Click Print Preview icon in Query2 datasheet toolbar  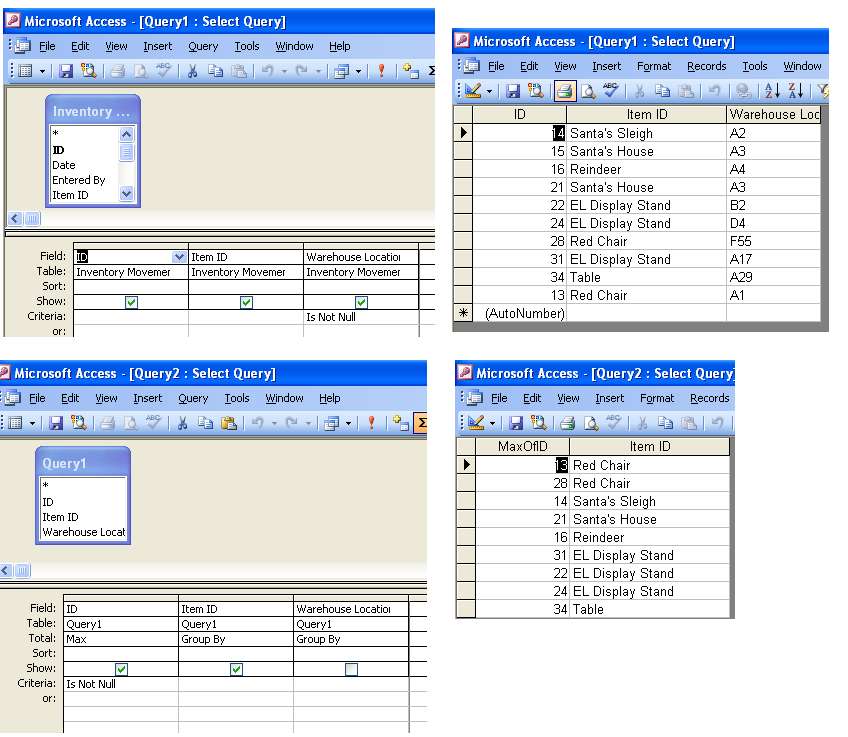[x=591, y=423]
